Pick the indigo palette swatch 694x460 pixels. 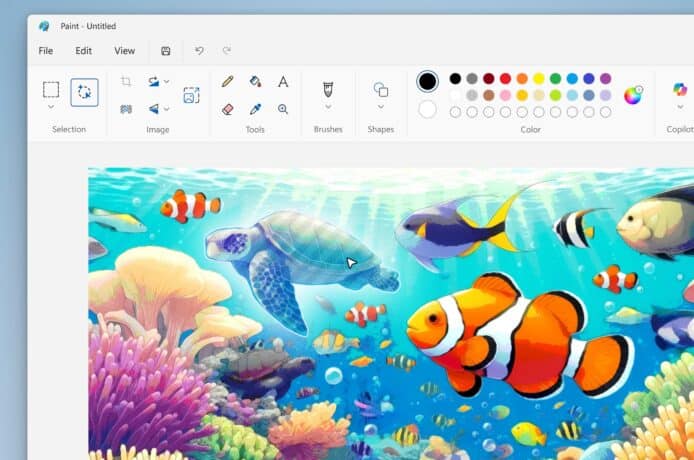pyautogui.click(x=589, y=79)
